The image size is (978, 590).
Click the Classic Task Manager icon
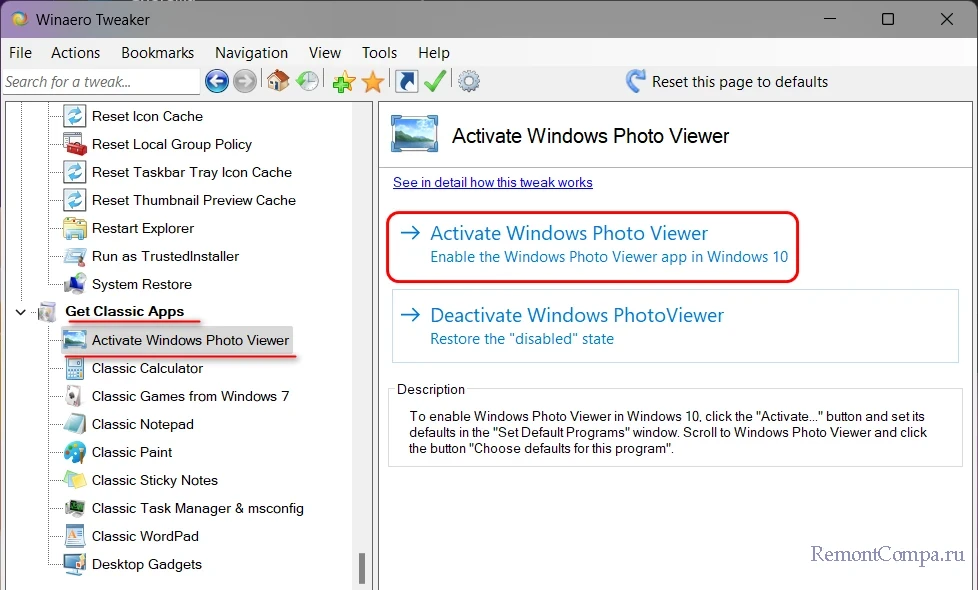[75, 508]
